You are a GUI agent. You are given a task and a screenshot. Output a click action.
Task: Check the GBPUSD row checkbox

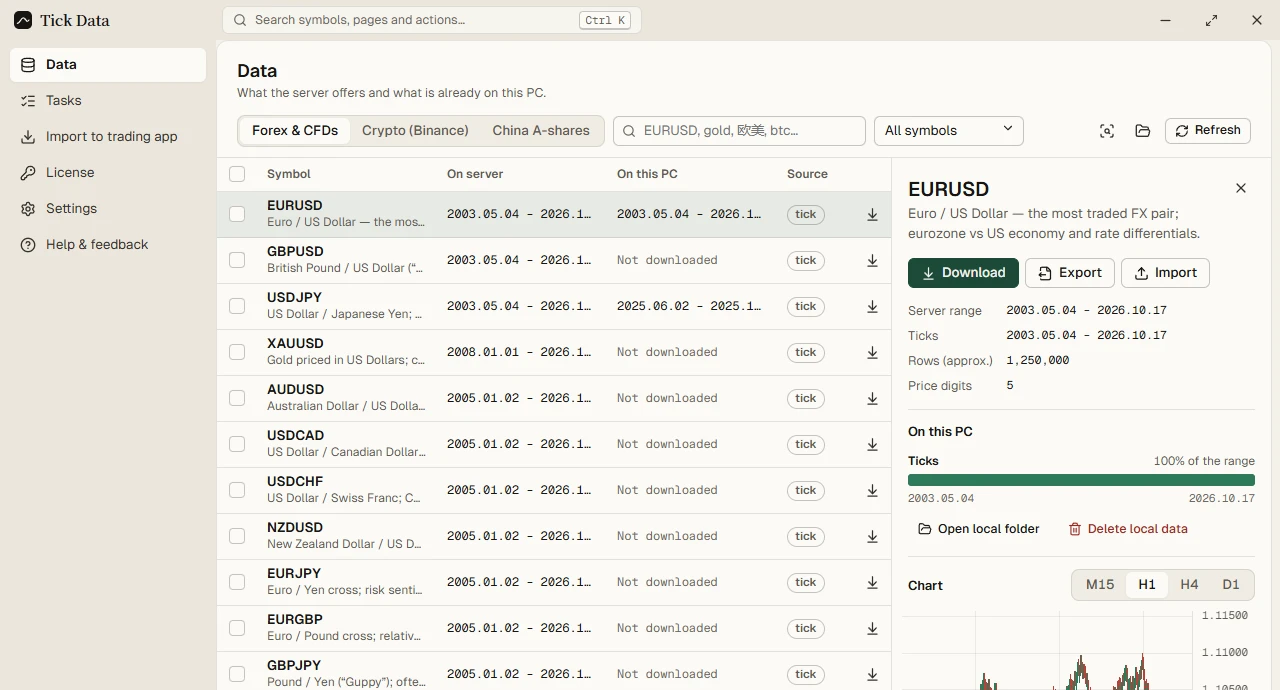point(237,260)
